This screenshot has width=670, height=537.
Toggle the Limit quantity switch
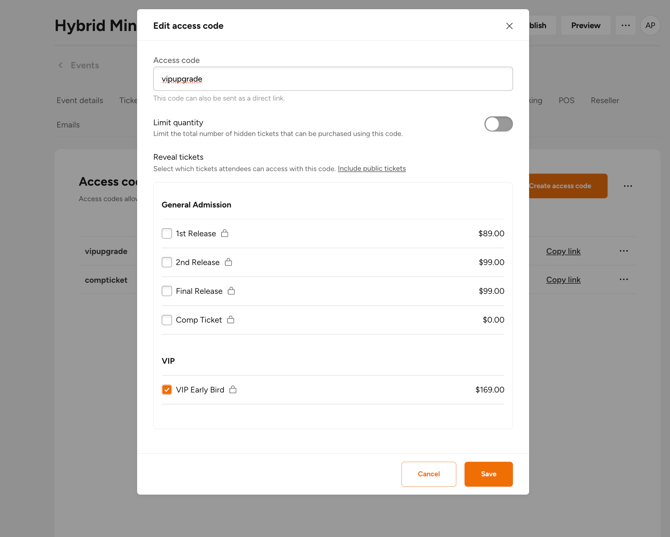click(x=498, y=124)
